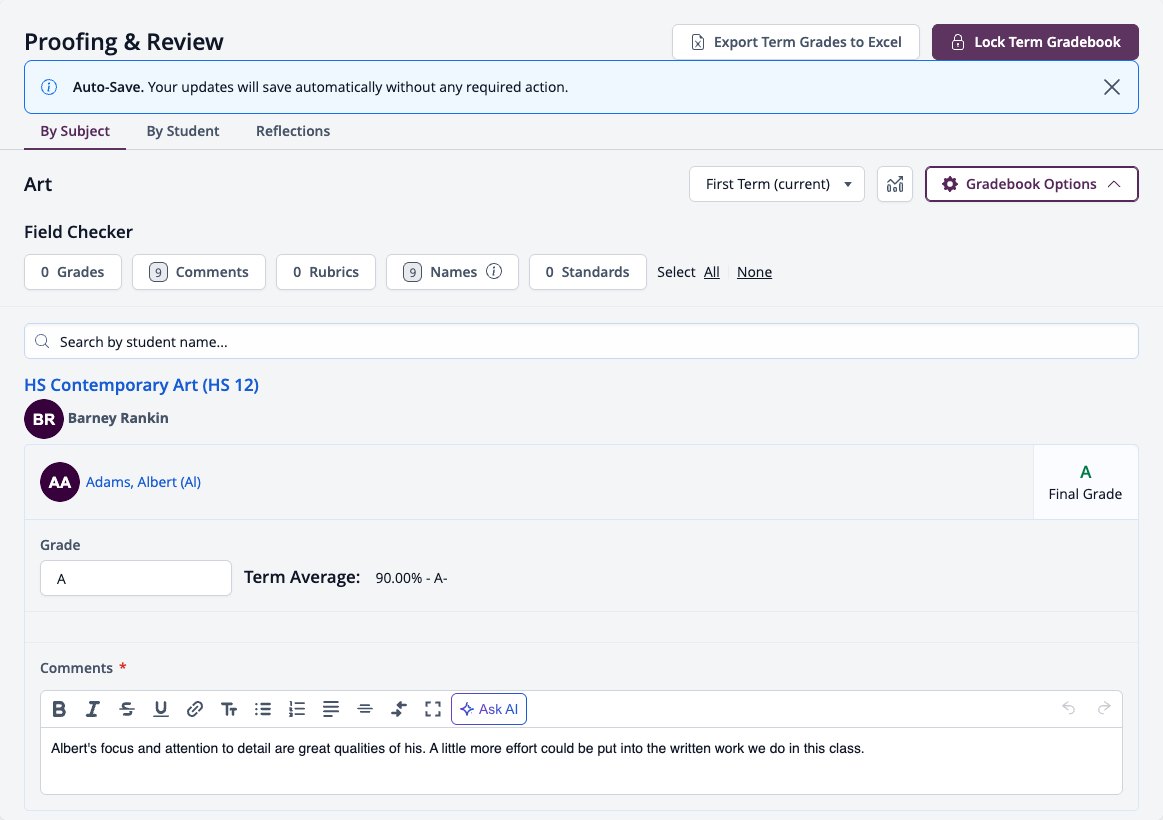Click Lock Term Gradebook button

click(1035, 42)
